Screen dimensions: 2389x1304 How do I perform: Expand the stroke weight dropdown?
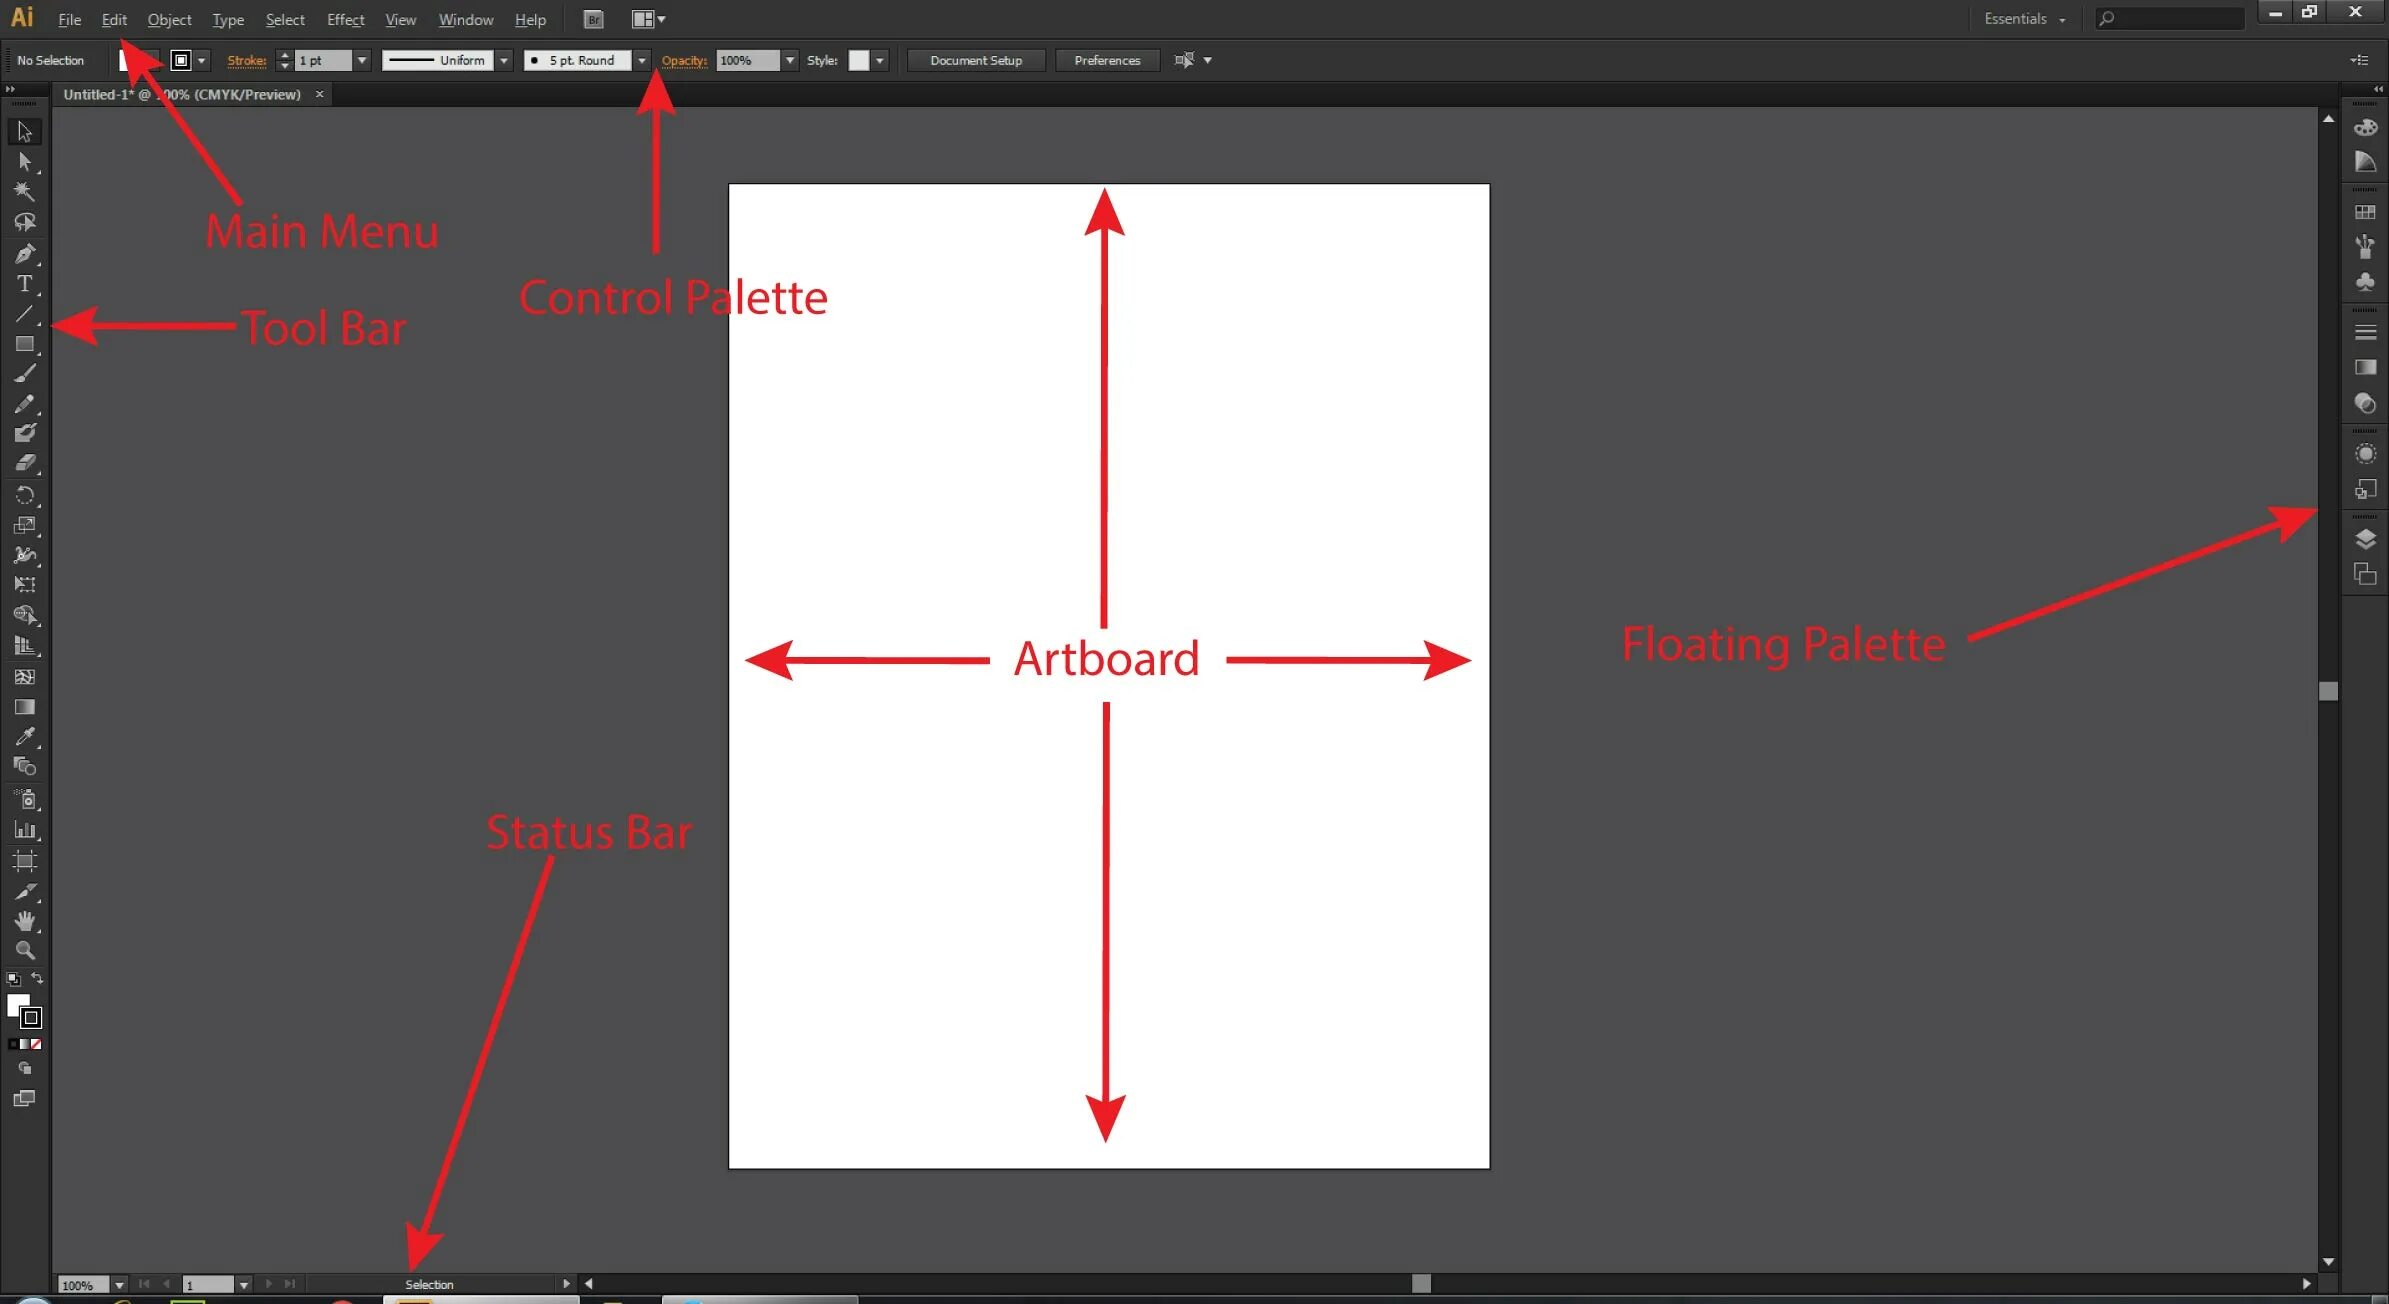(361, 59)
